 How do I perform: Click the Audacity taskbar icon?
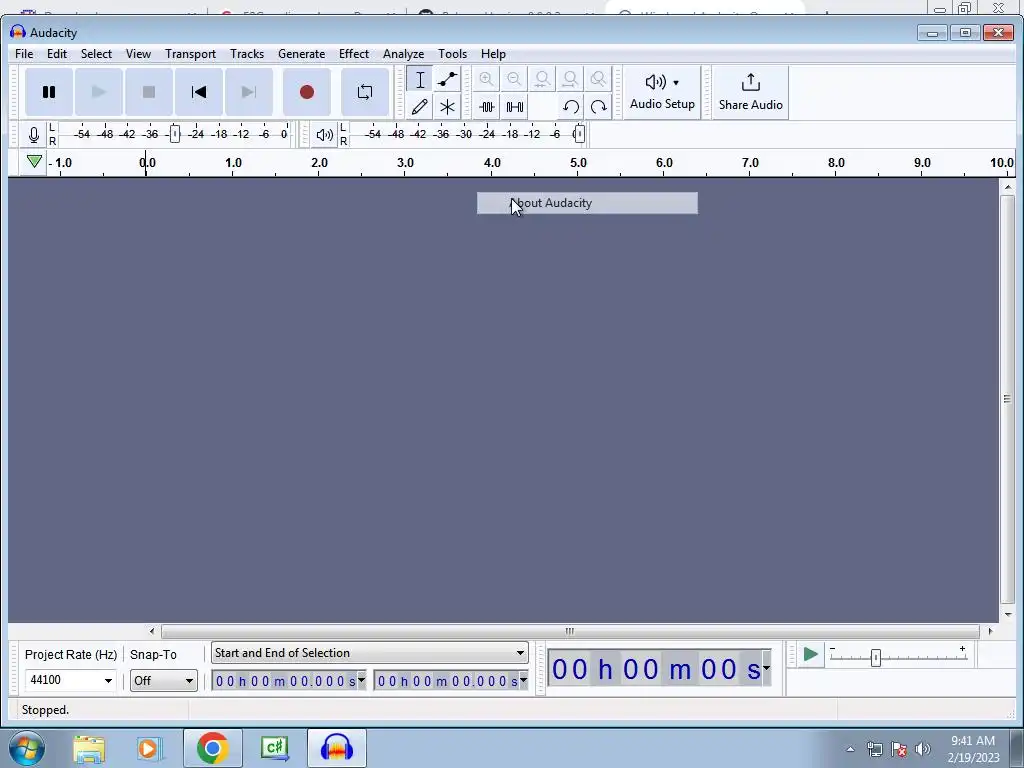tap(336, 748)
